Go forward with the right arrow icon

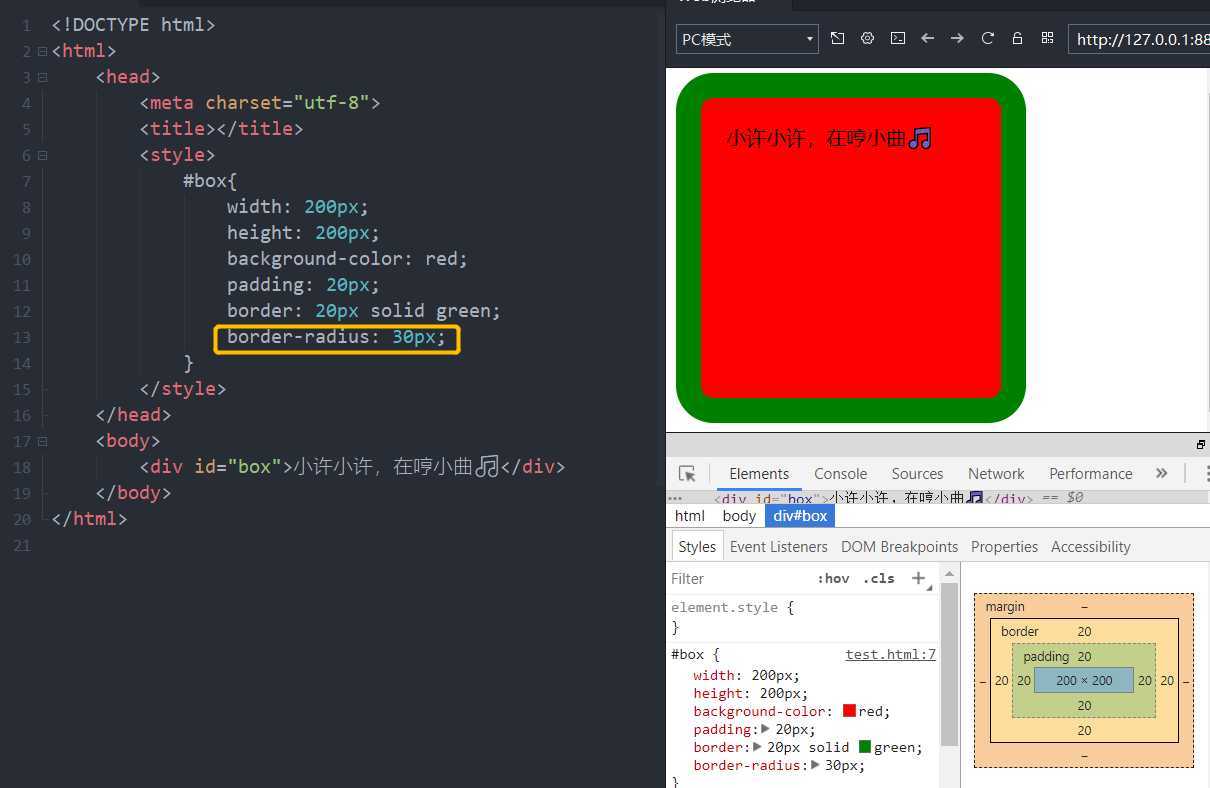click(958, 38)
